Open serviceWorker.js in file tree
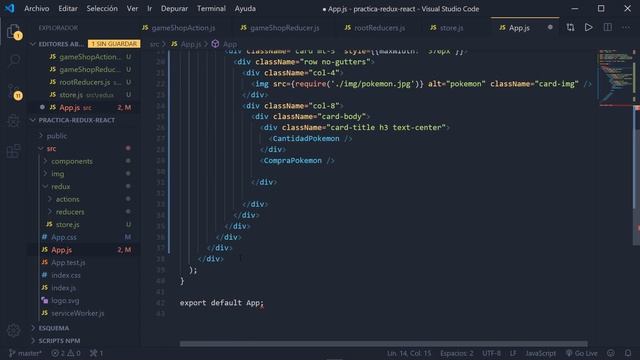The image size is (640, 360). (77, 313)
